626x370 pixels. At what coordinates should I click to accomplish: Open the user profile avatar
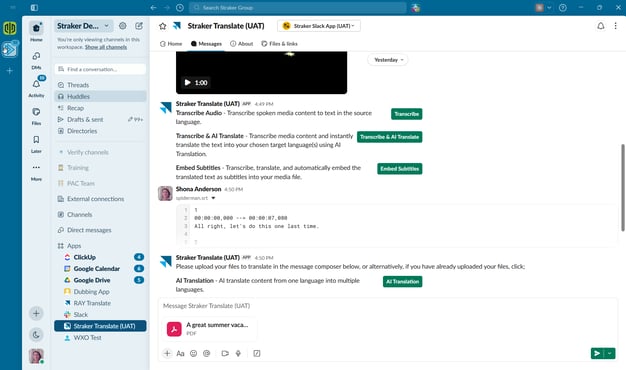pyautogui.click(x=36, y=356)
